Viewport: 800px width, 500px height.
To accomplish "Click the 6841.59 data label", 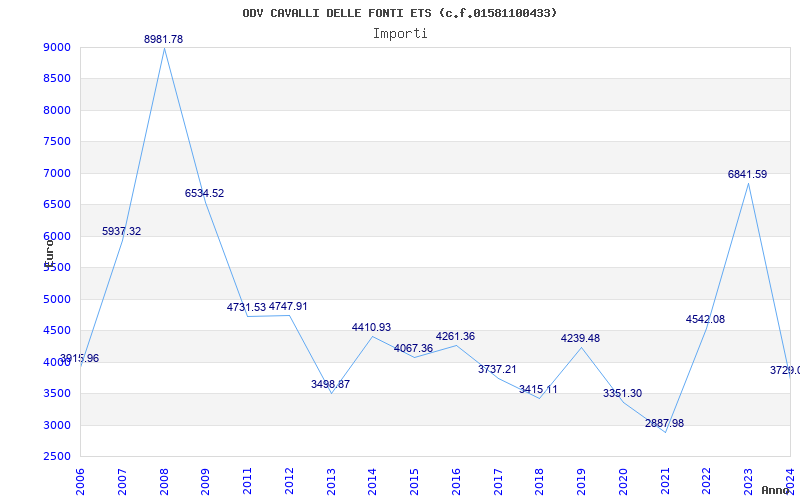I will pyautogui.click(x=747, y=174).
